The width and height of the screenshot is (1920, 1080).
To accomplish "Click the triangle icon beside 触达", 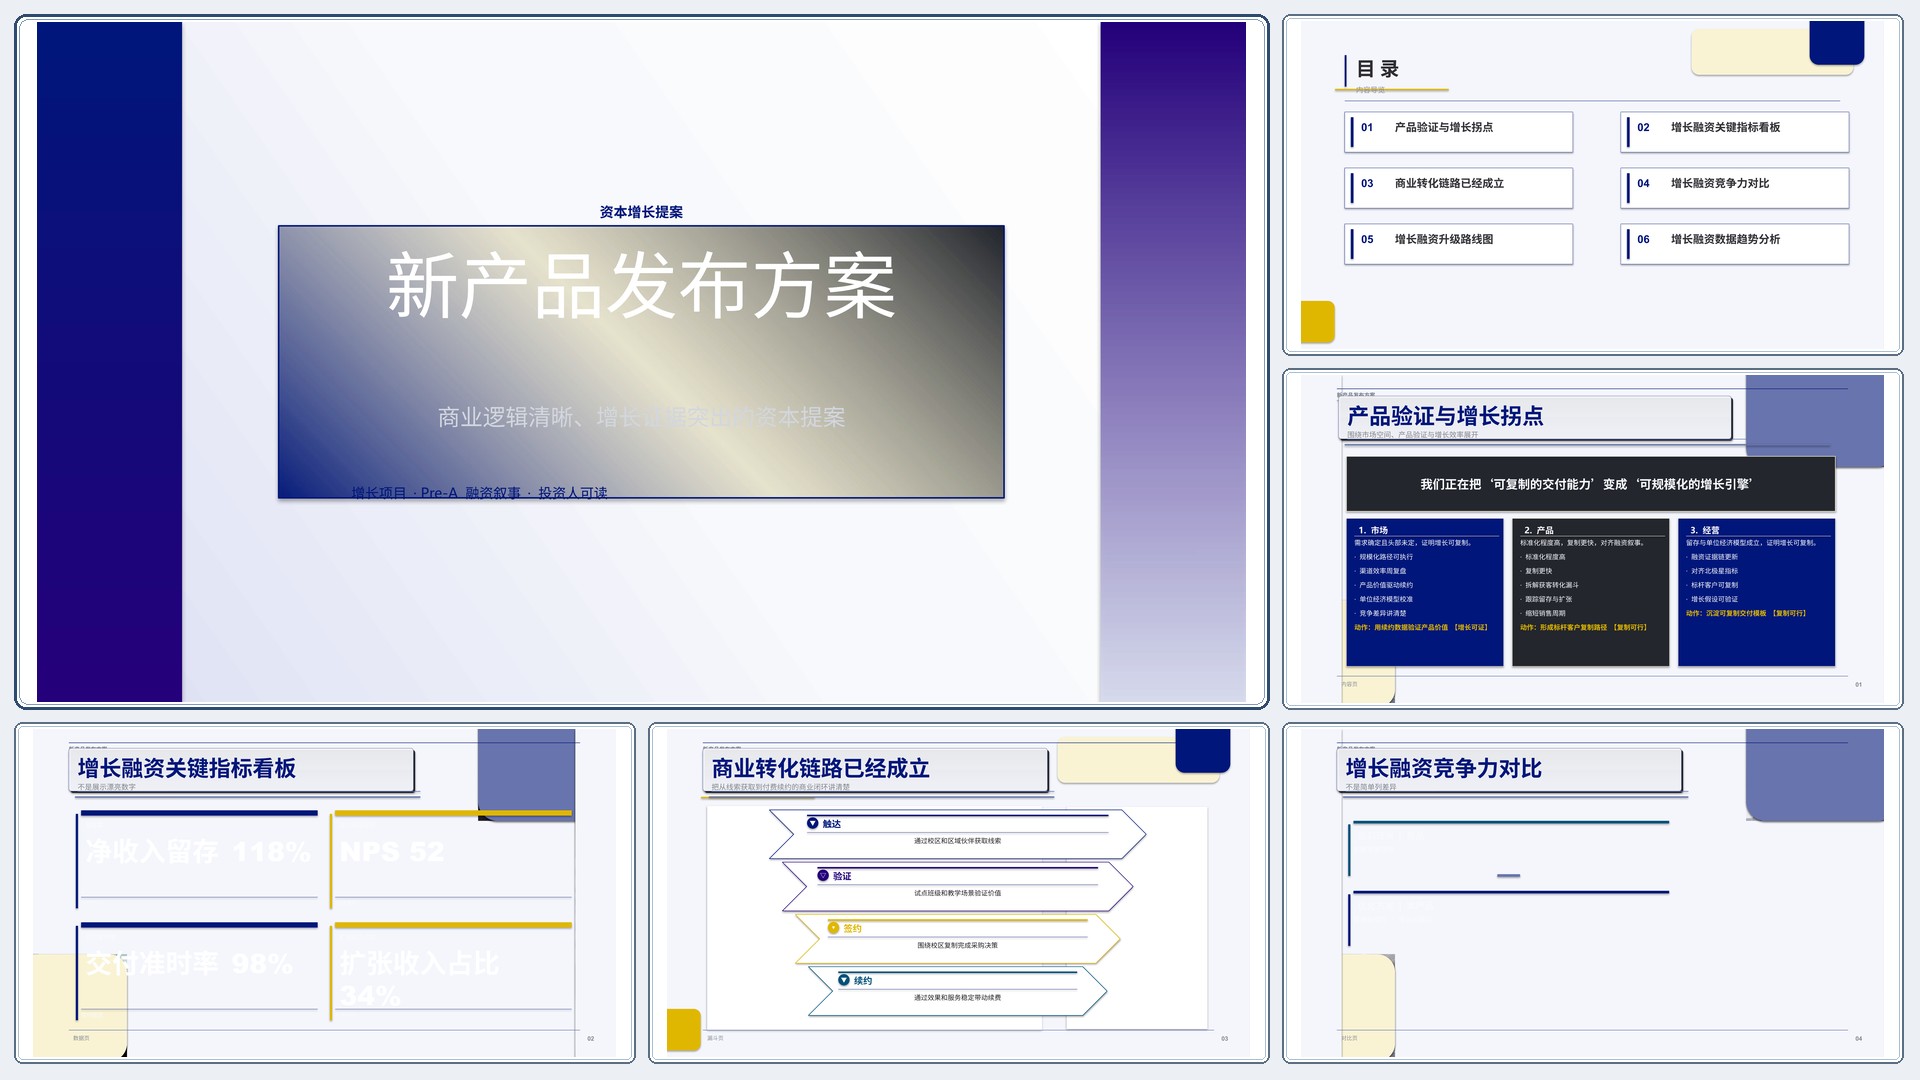I will point(813,824).
